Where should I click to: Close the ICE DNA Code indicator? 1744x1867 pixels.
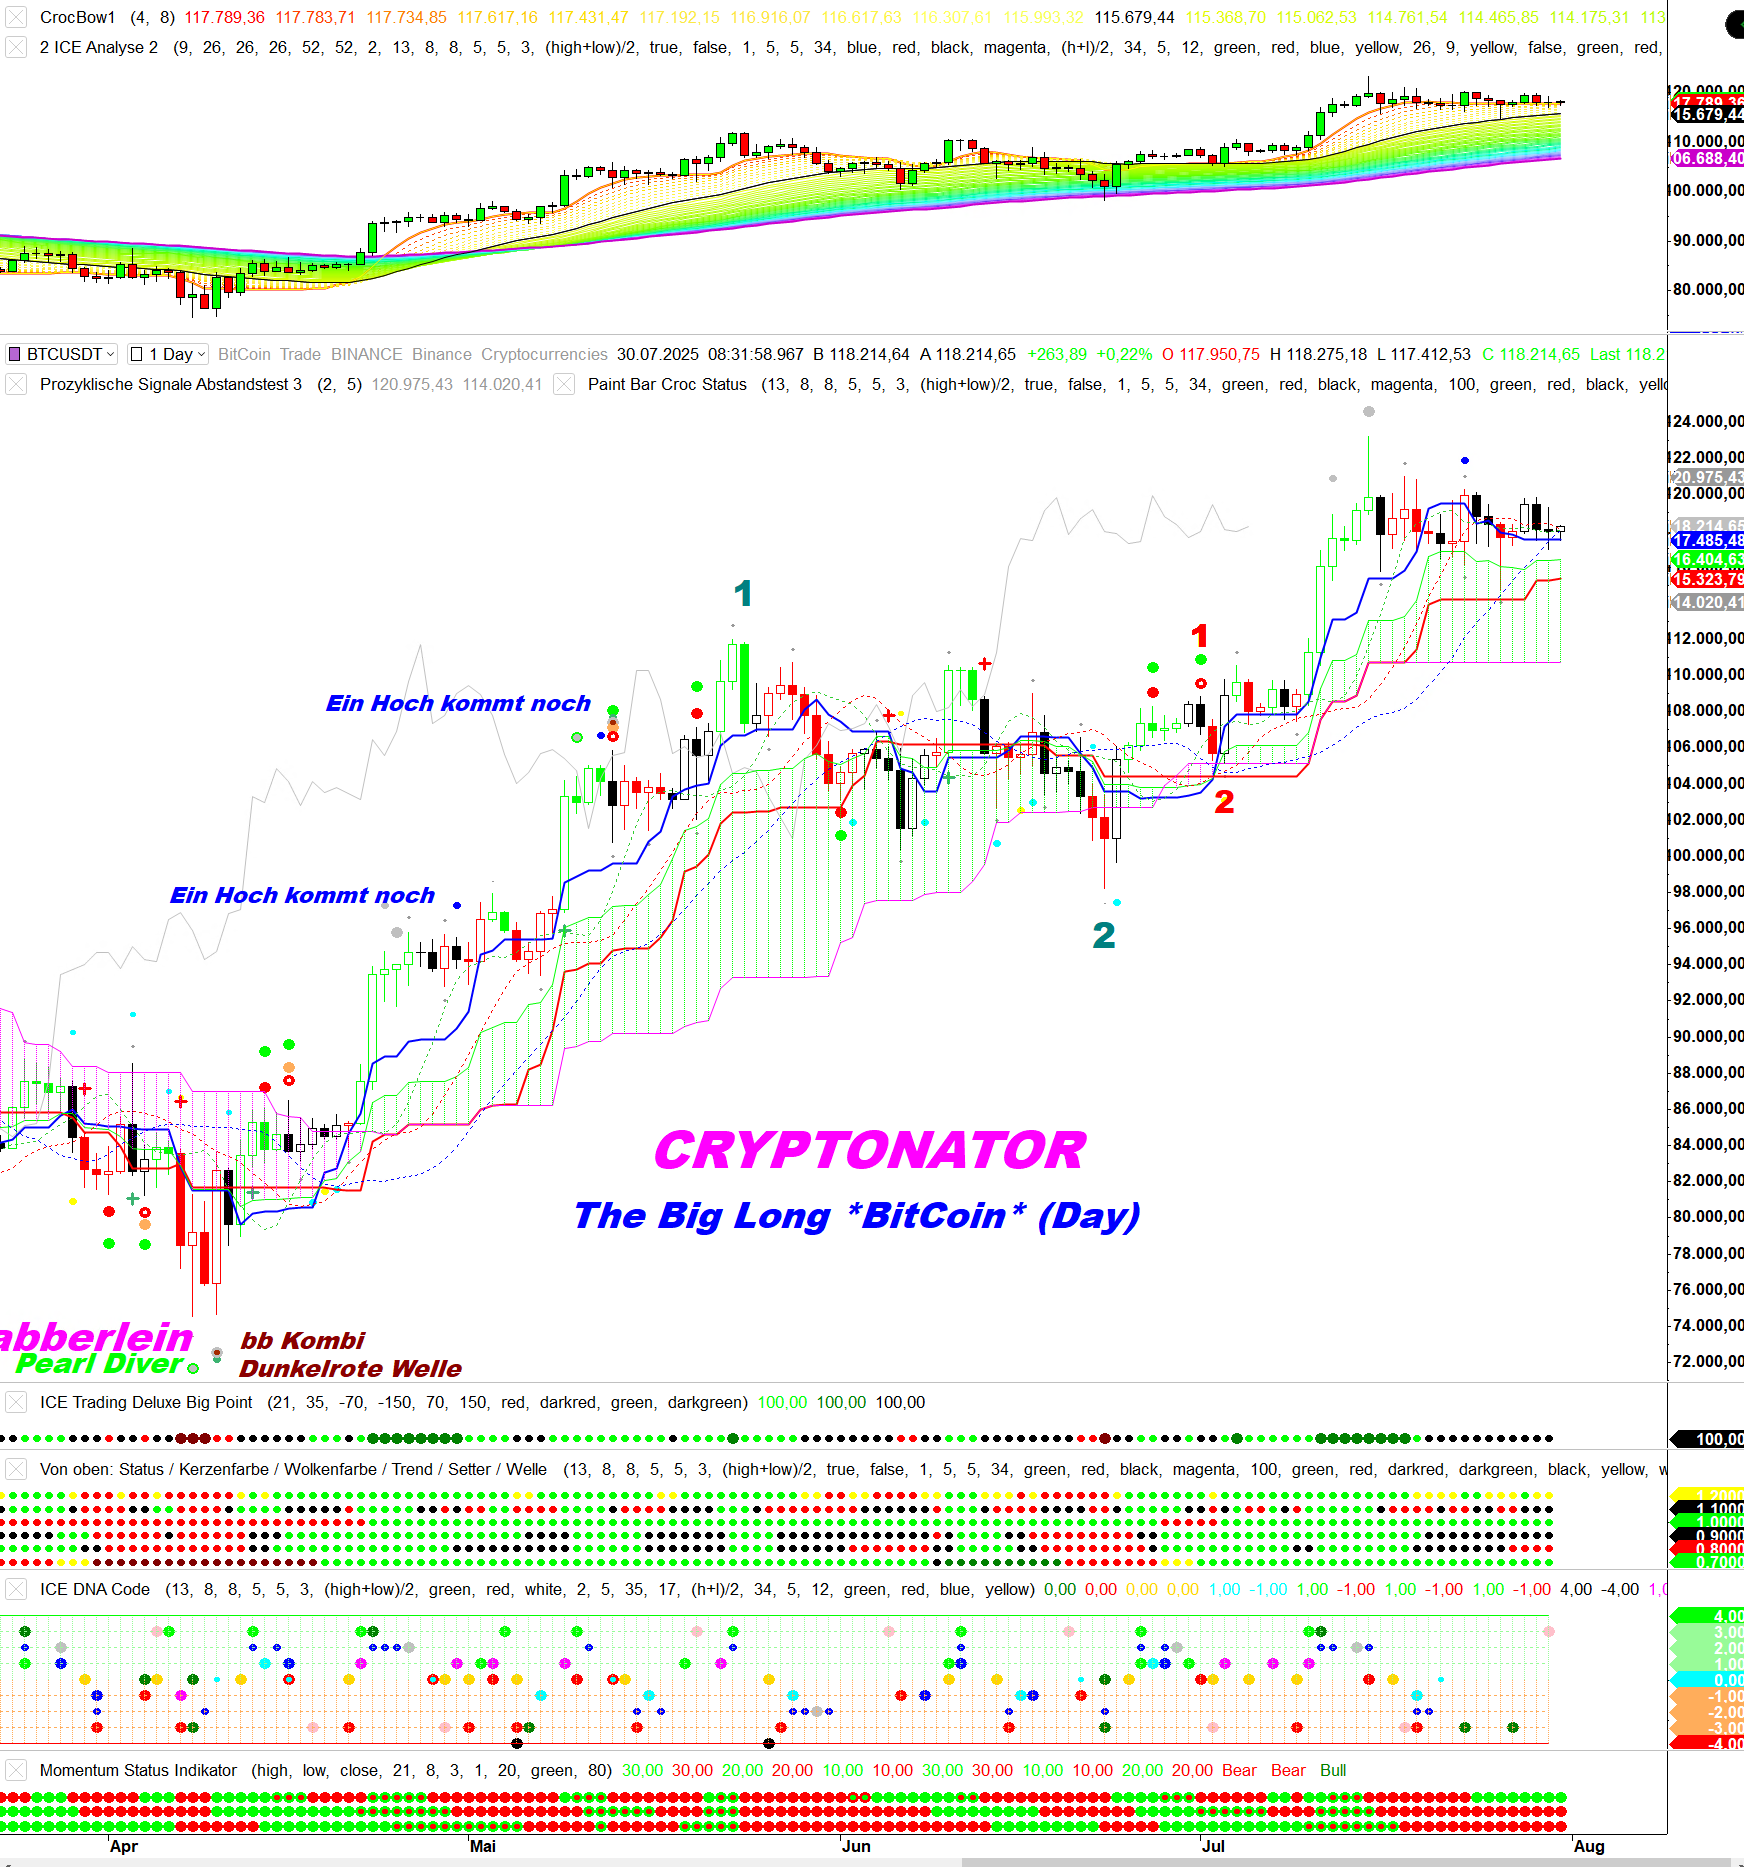(16, 1589)
